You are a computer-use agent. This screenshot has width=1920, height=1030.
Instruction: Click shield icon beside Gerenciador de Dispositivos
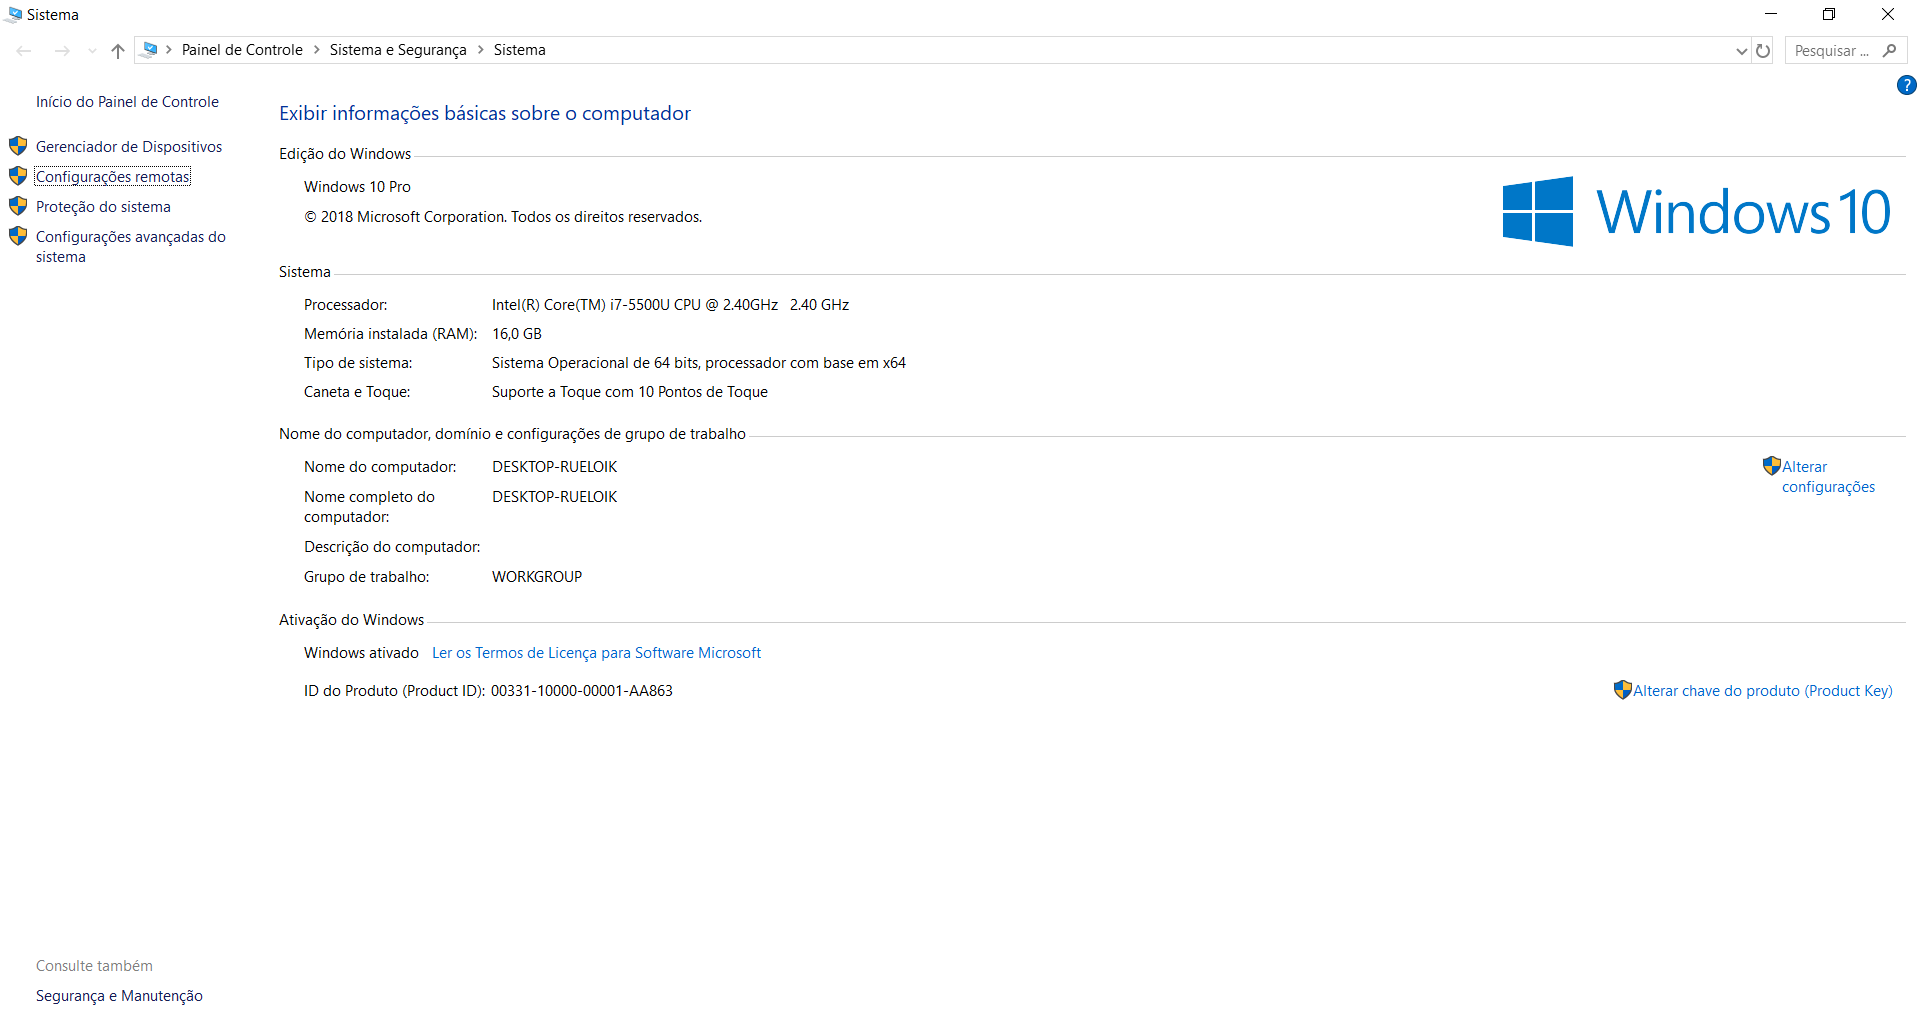pos(18,146)
